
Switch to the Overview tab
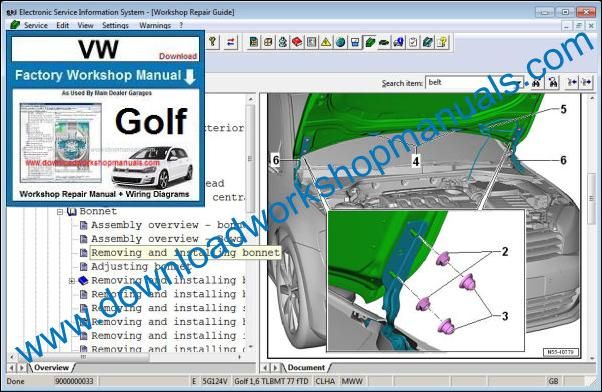pos(51,367)
